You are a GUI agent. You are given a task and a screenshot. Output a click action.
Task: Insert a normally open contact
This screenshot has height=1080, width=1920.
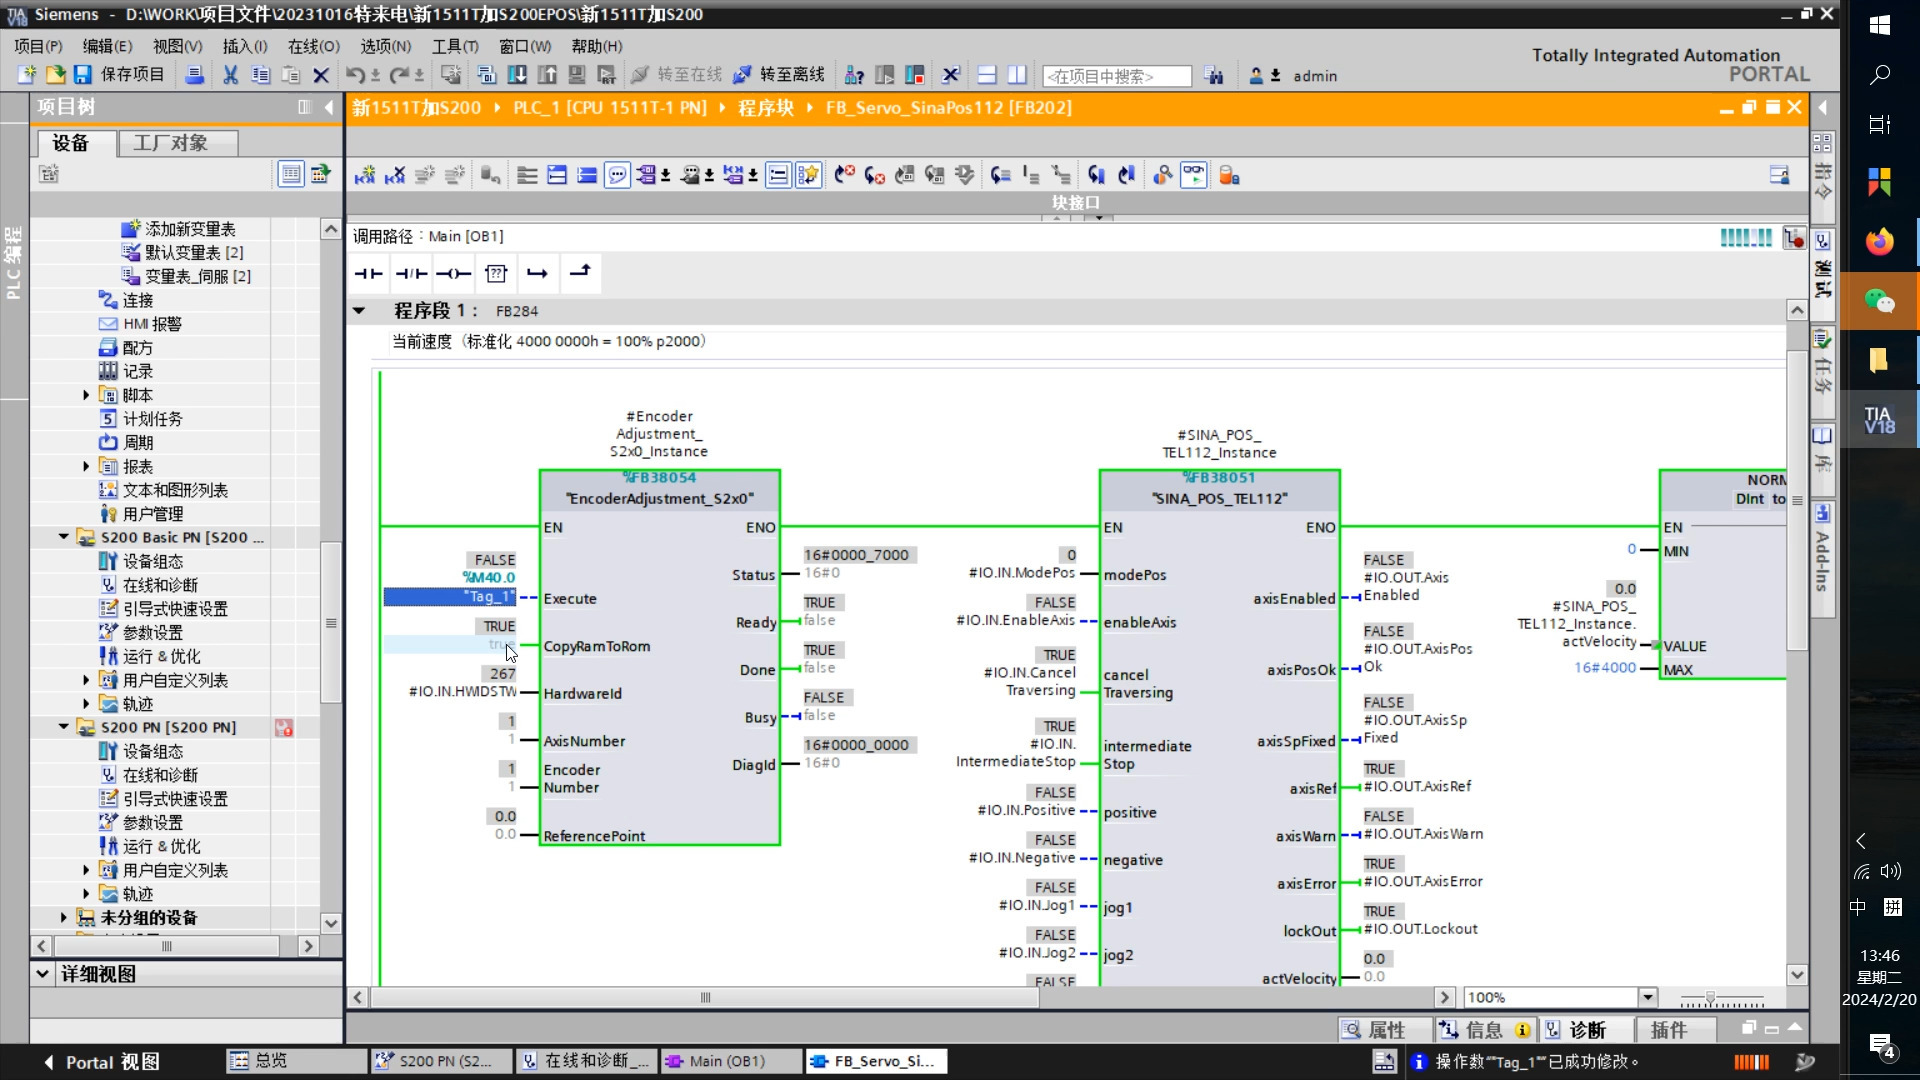pyautogui.click(x=368, y=273)
